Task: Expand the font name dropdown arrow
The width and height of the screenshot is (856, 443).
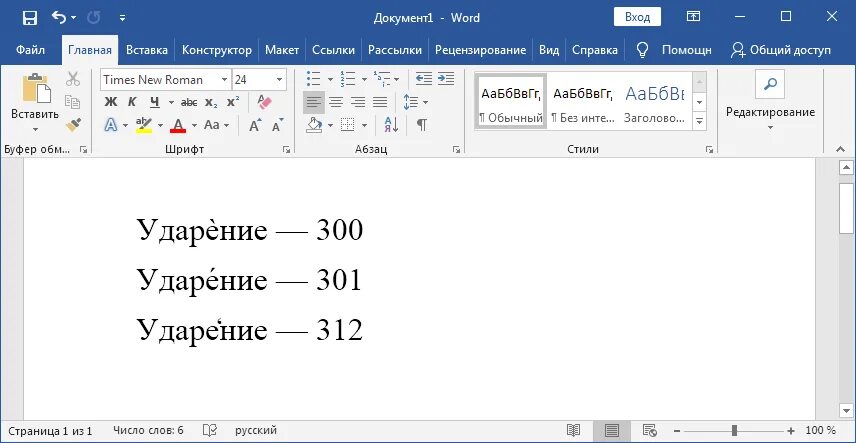Action: coord(224,80)
